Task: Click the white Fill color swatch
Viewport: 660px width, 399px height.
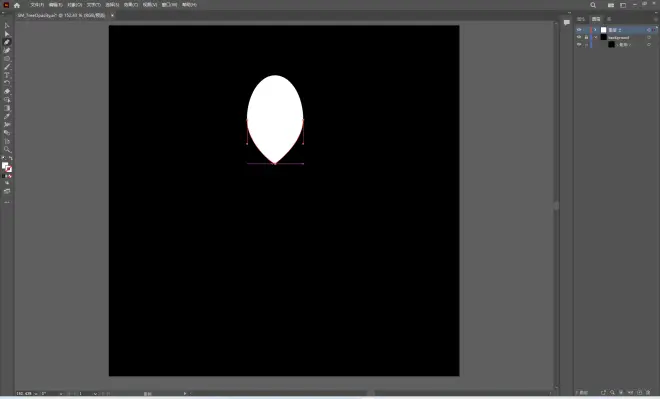Action: point(5,165)
